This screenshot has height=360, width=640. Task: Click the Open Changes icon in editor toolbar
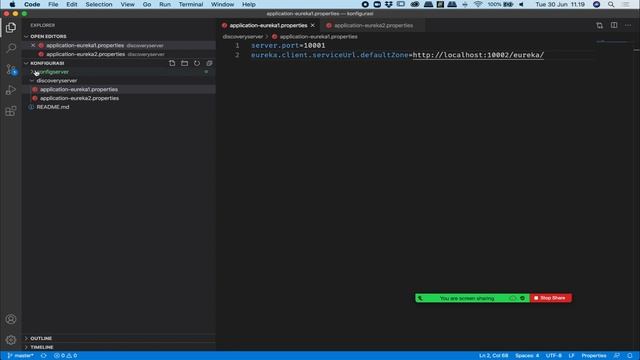click(x=599, y=25)
